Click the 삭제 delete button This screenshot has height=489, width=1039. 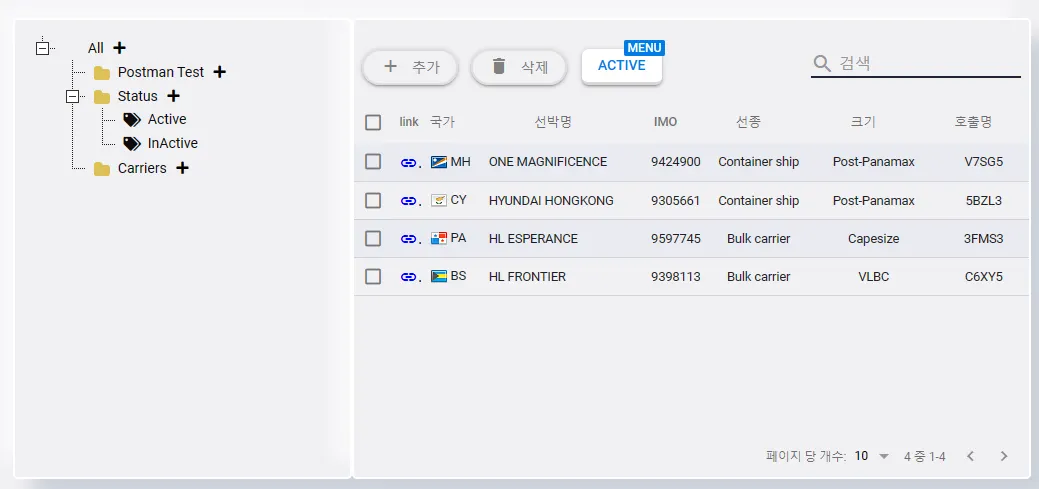click(x=519, y=67)
